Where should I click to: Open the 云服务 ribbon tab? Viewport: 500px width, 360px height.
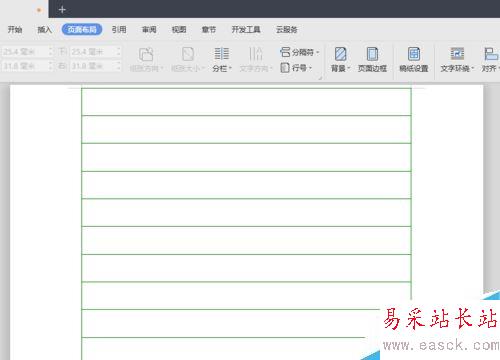pyautogui.click(x=287, y=30)
